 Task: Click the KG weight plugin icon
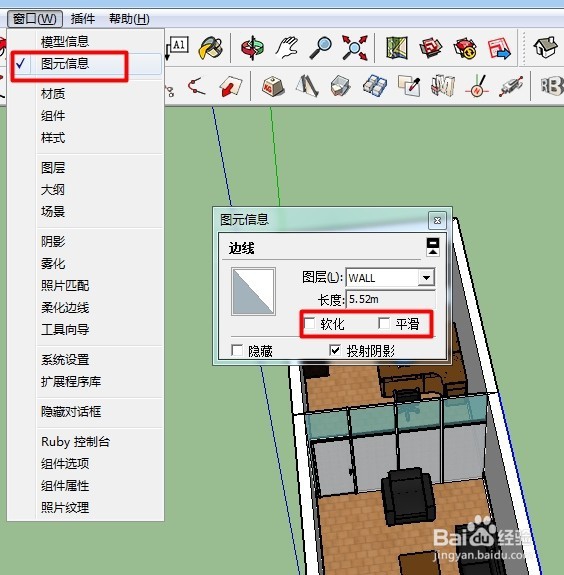point(273,87)
